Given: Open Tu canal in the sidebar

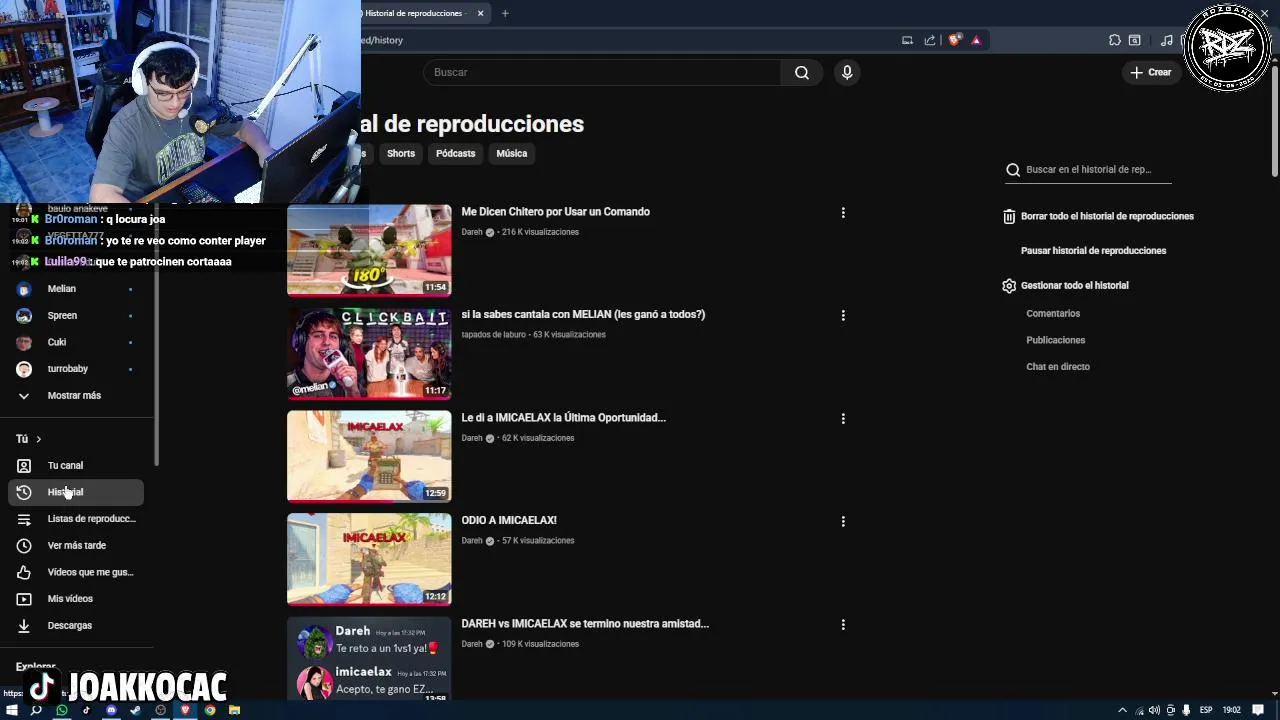Looking at the screenshot, I should pyautogui.click(x=76, y=465).
